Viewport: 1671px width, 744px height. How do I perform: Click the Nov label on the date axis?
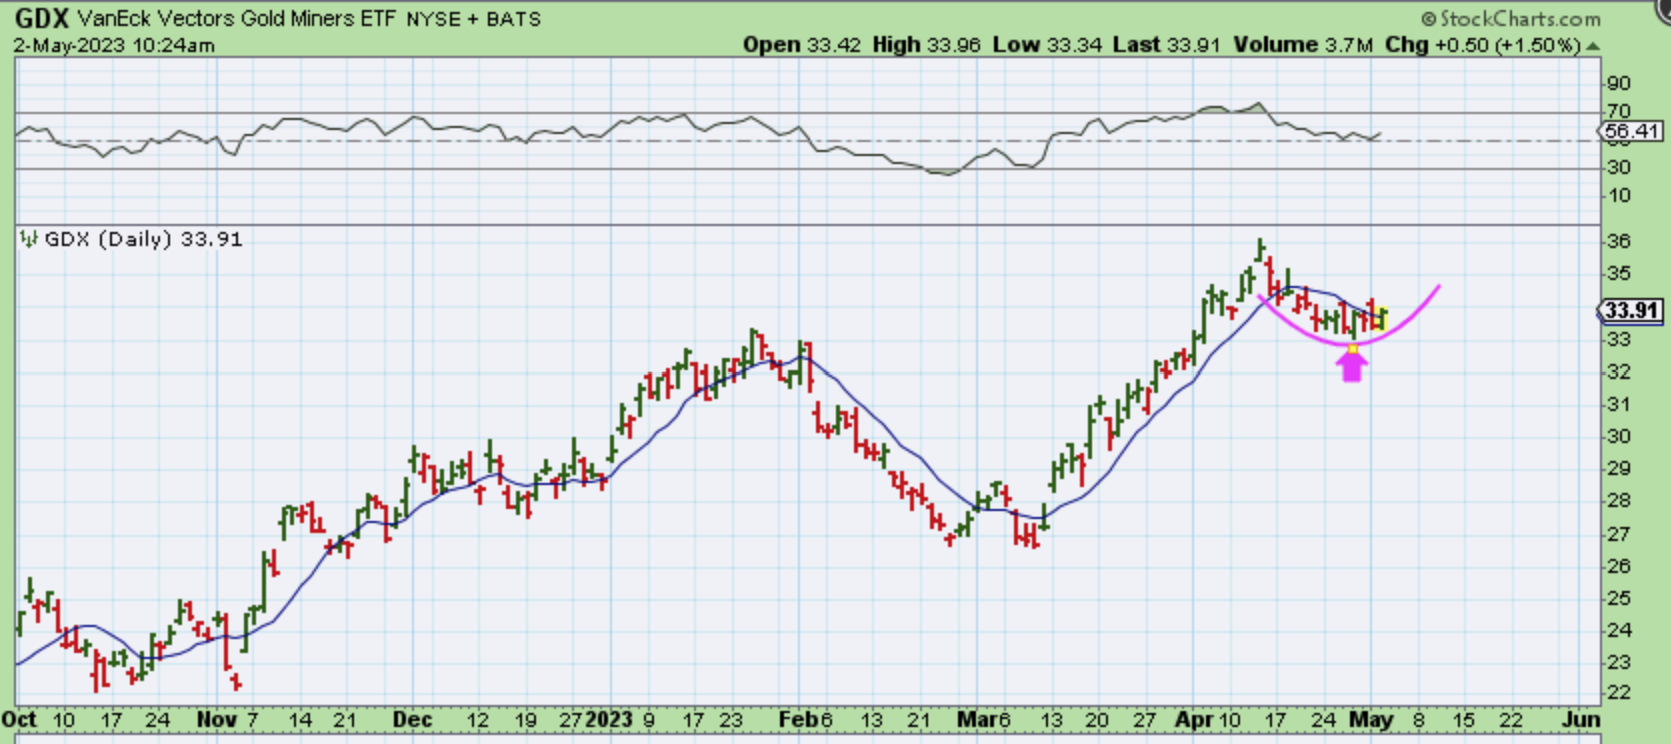pyautogui.click(x=216, y=720)
